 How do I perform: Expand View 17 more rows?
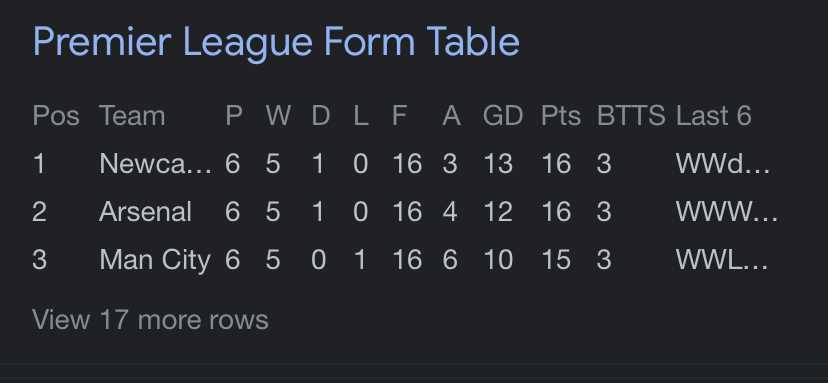(150, 320)
